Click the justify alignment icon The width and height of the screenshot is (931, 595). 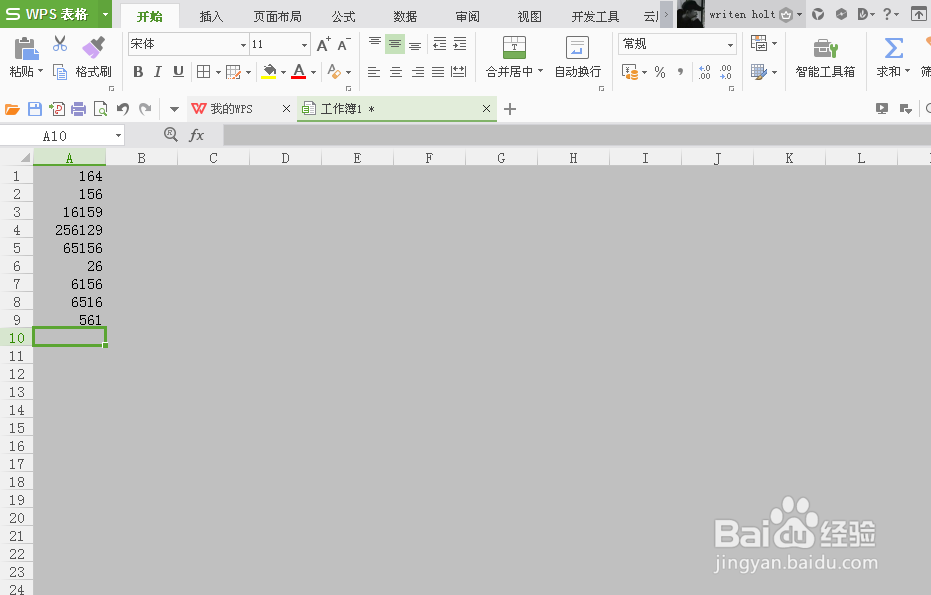pos(438,72)
